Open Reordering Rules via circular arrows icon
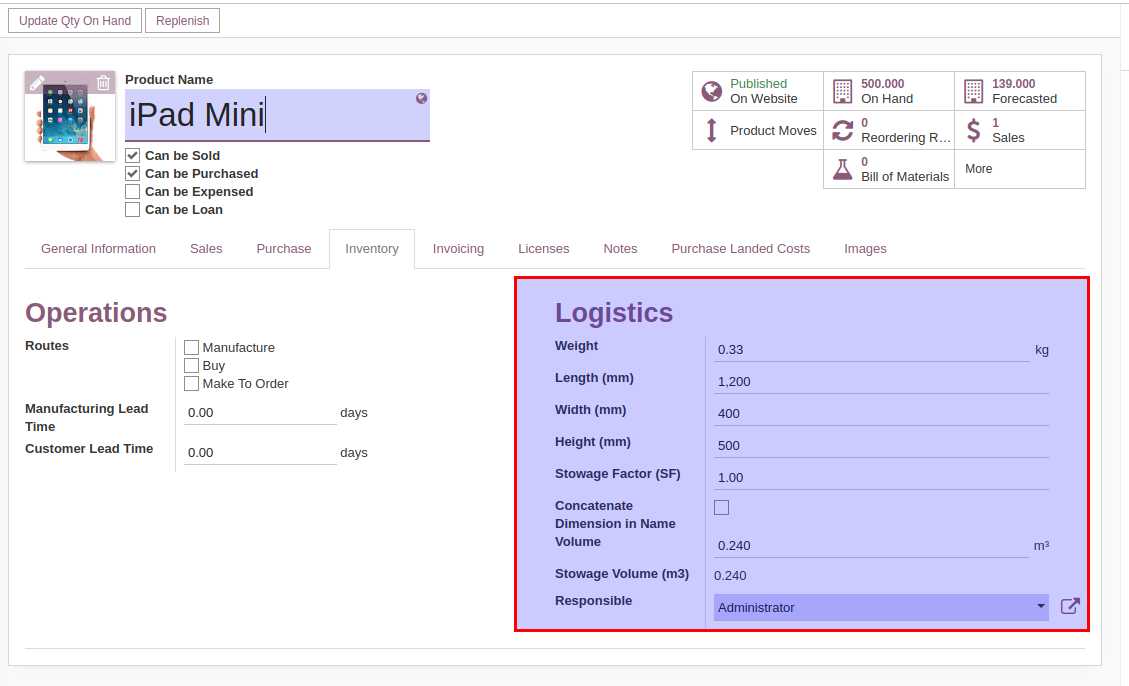Image resolution: width=1129 pixels, height=686 pixels. pos(843,130)
